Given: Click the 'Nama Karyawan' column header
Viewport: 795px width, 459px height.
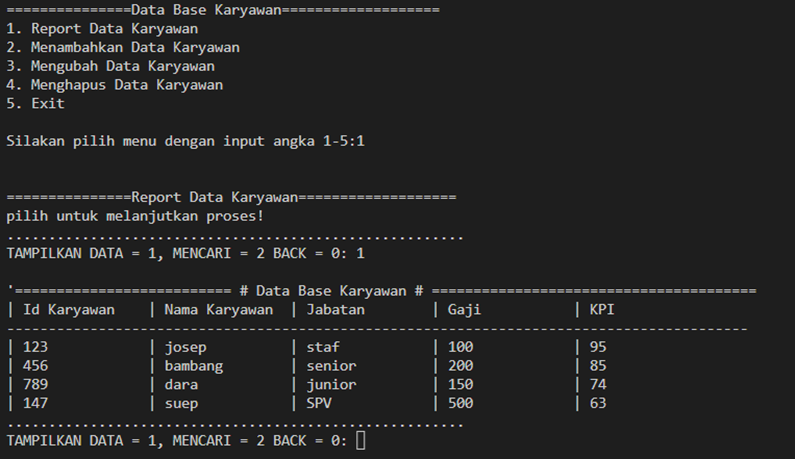Looking at the screenshot, I should [219, 310].
